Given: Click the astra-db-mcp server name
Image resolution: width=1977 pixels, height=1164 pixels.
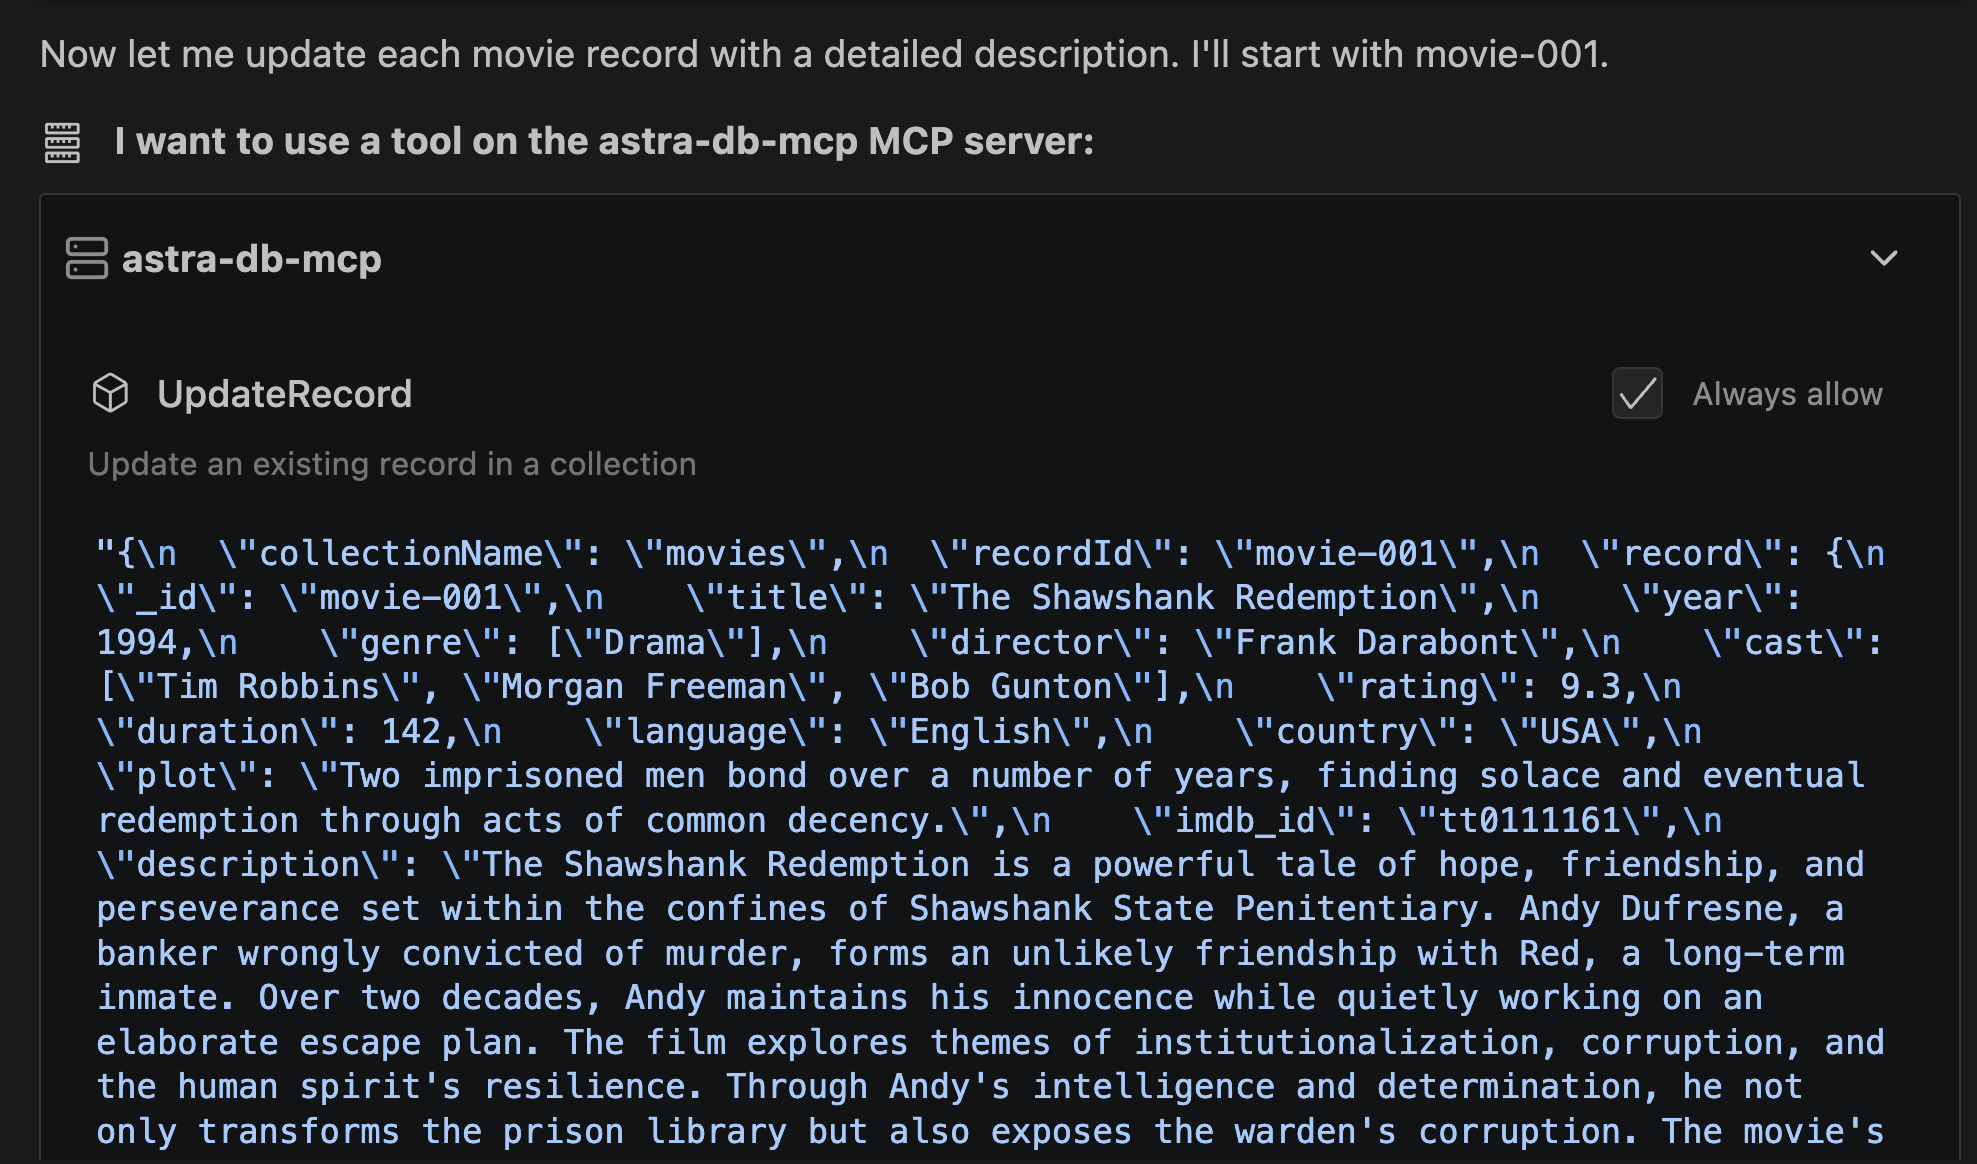Looking at the screenshot, I should [252, 259].
